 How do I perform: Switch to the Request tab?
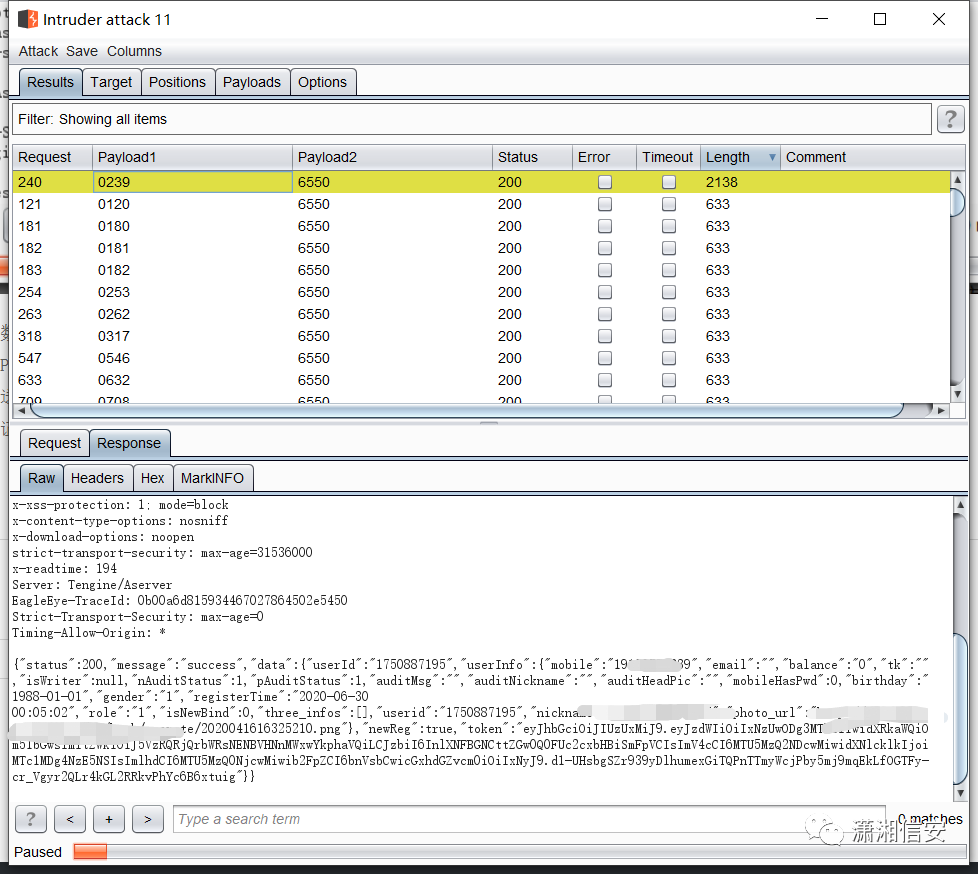[x=54, y=443]
